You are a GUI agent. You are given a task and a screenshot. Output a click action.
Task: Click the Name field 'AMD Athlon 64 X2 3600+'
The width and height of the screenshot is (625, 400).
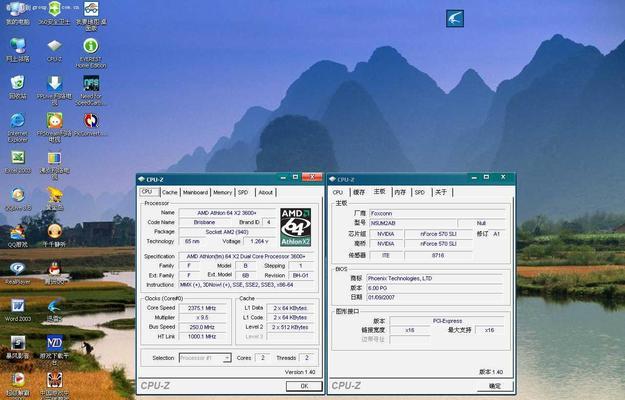tap(227, 213)
